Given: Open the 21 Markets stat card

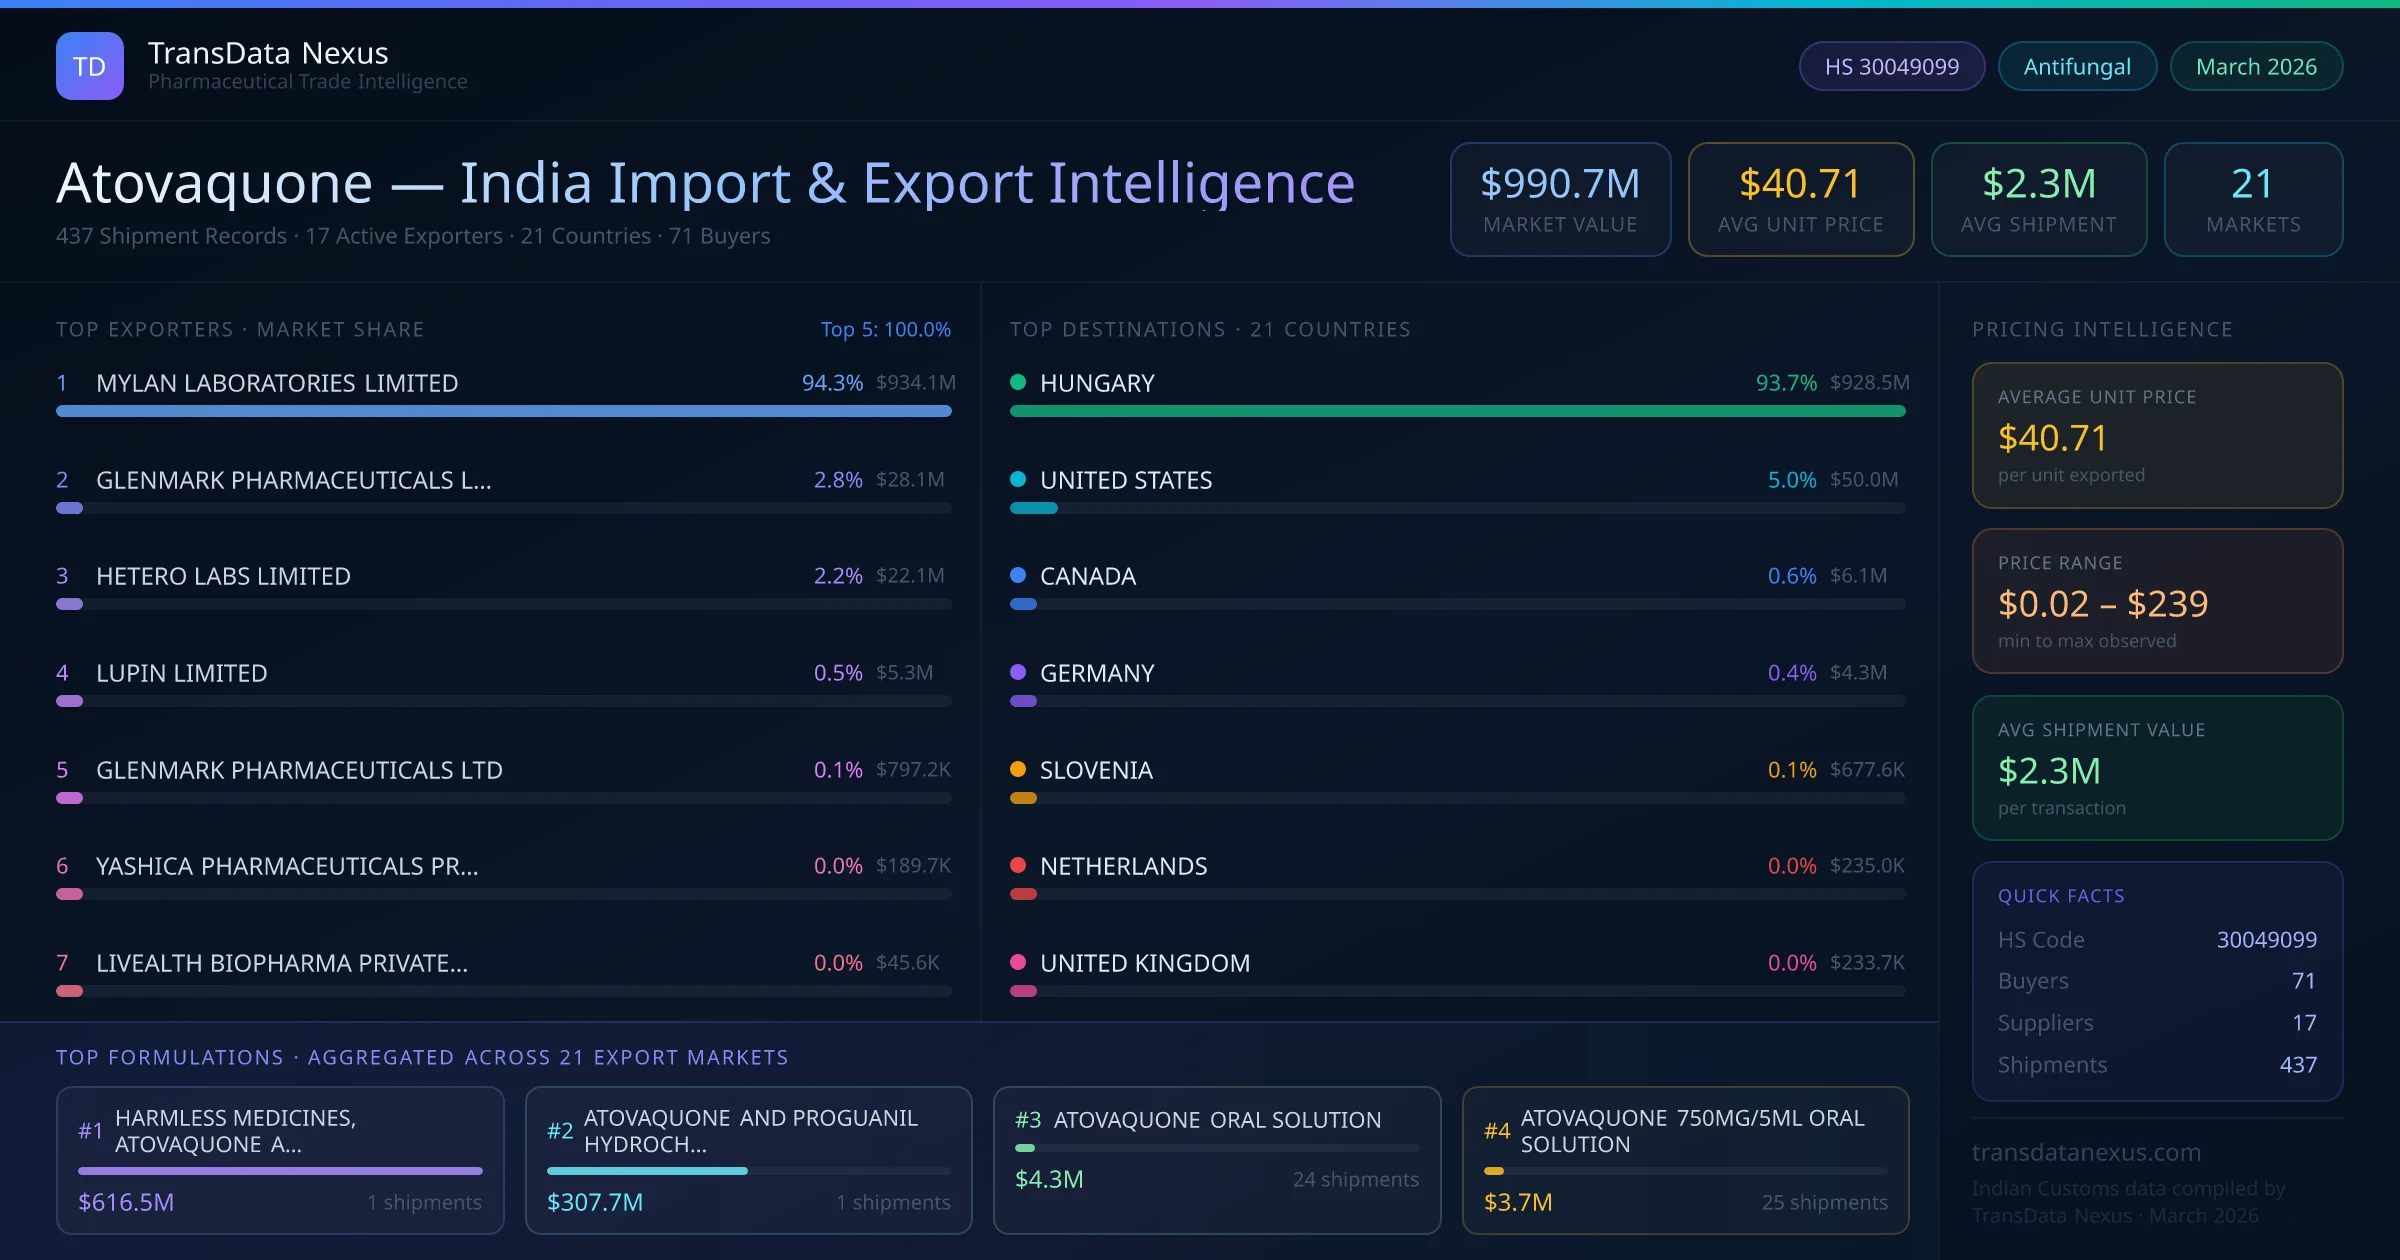Looking at the screenshot, I should [x=2253, y=199].
